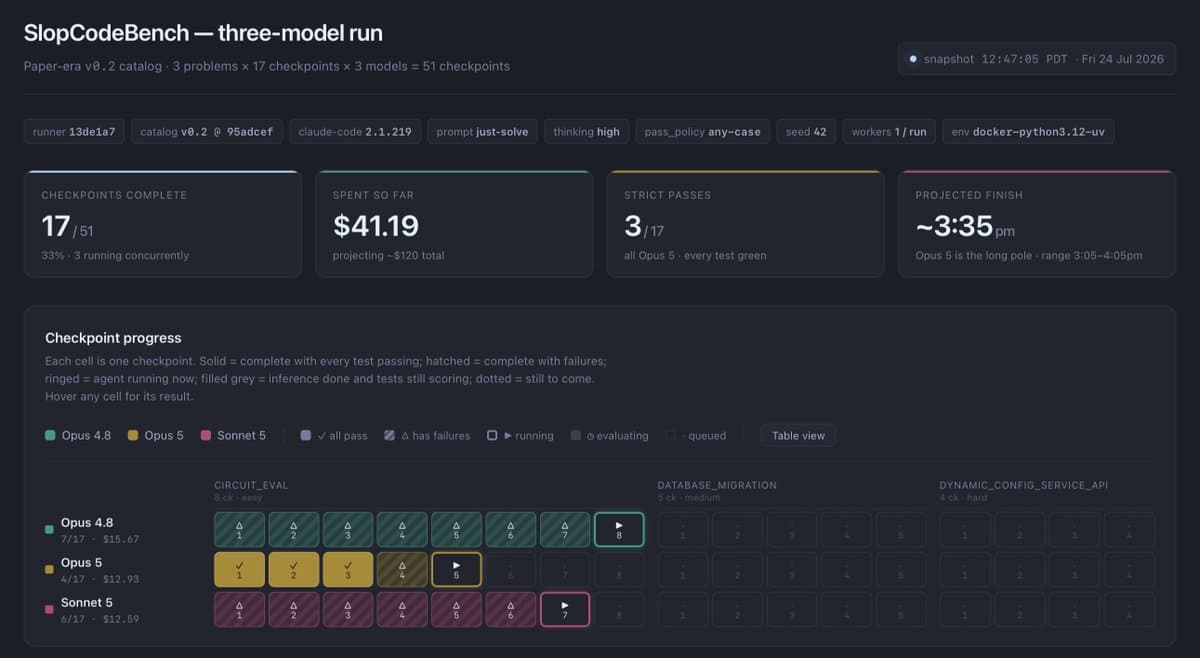The image size is (1200, 658).
Task: Open Sonnet 5 running checkpoint 7 cell
Action: [565, 609]
